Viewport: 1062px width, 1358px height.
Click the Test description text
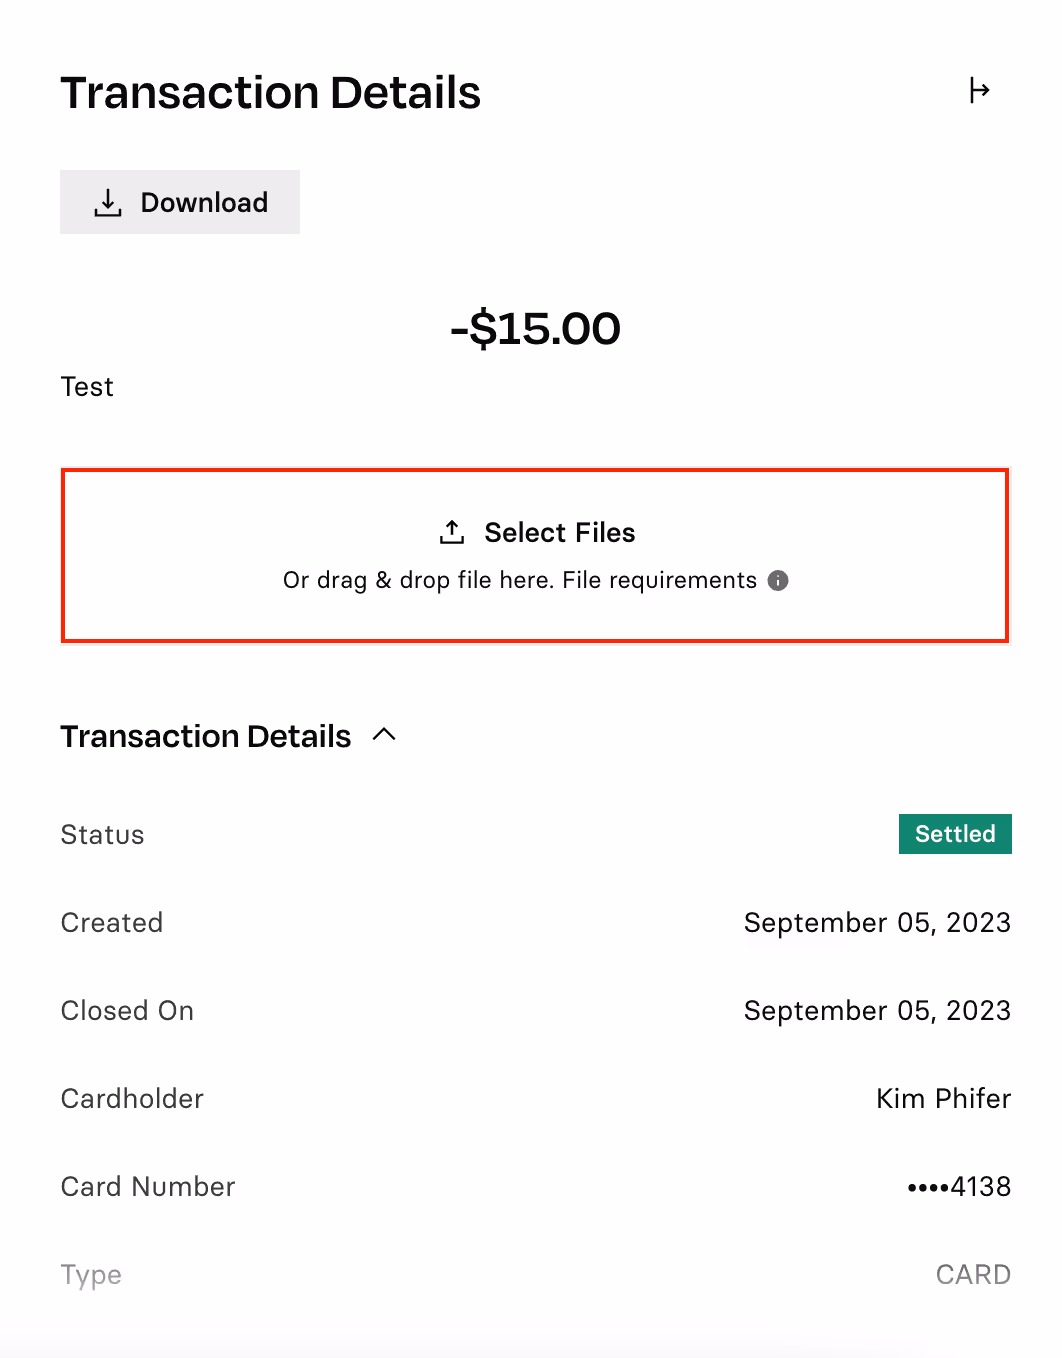(x=87, y=387)
